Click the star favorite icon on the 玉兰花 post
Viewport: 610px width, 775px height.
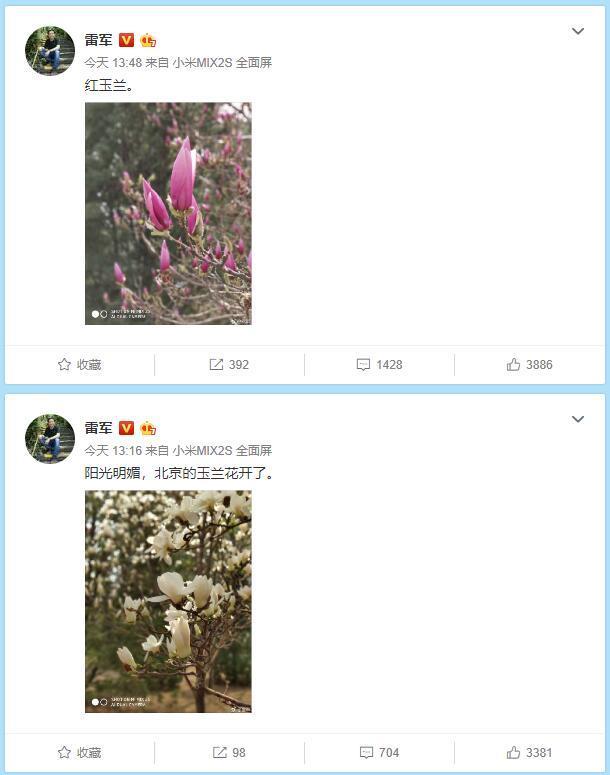point(64,753)
